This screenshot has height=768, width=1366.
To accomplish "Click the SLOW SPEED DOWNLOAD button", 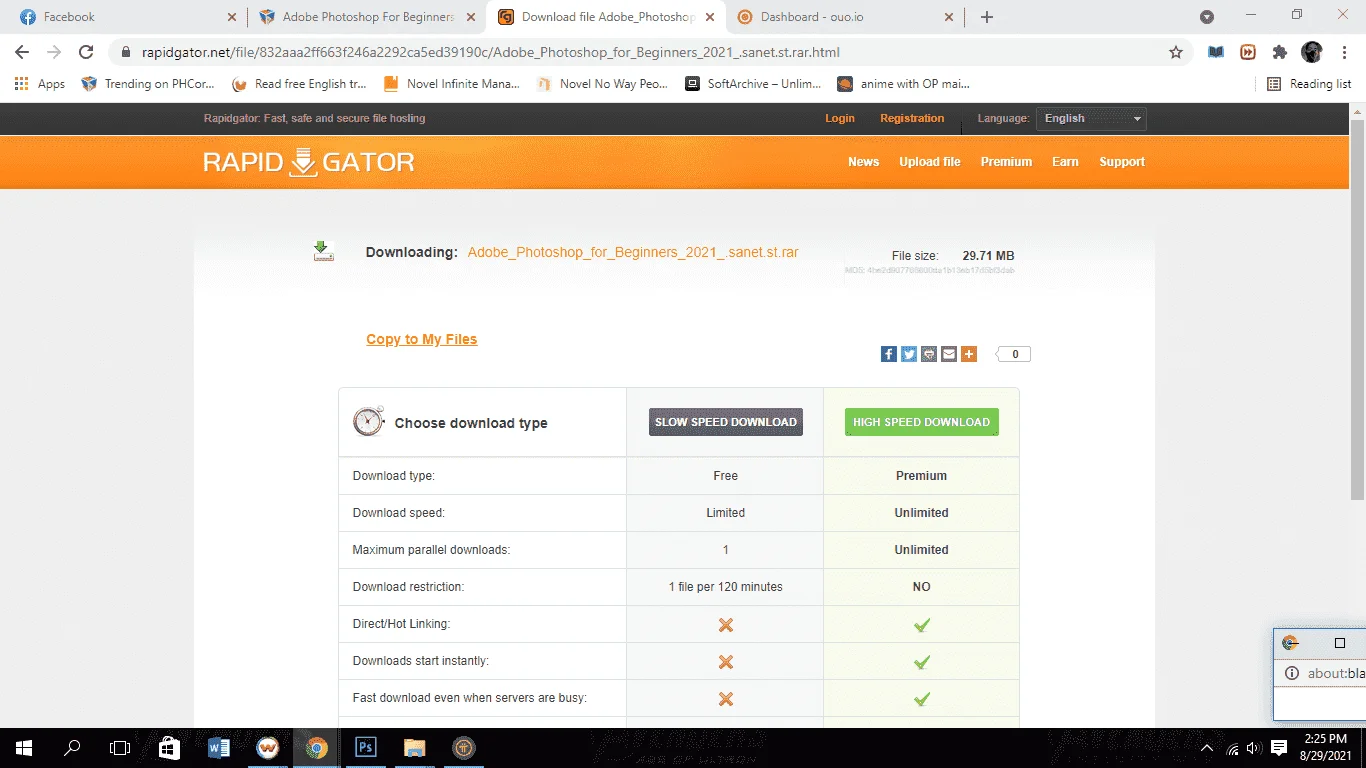I will [726, 422].
